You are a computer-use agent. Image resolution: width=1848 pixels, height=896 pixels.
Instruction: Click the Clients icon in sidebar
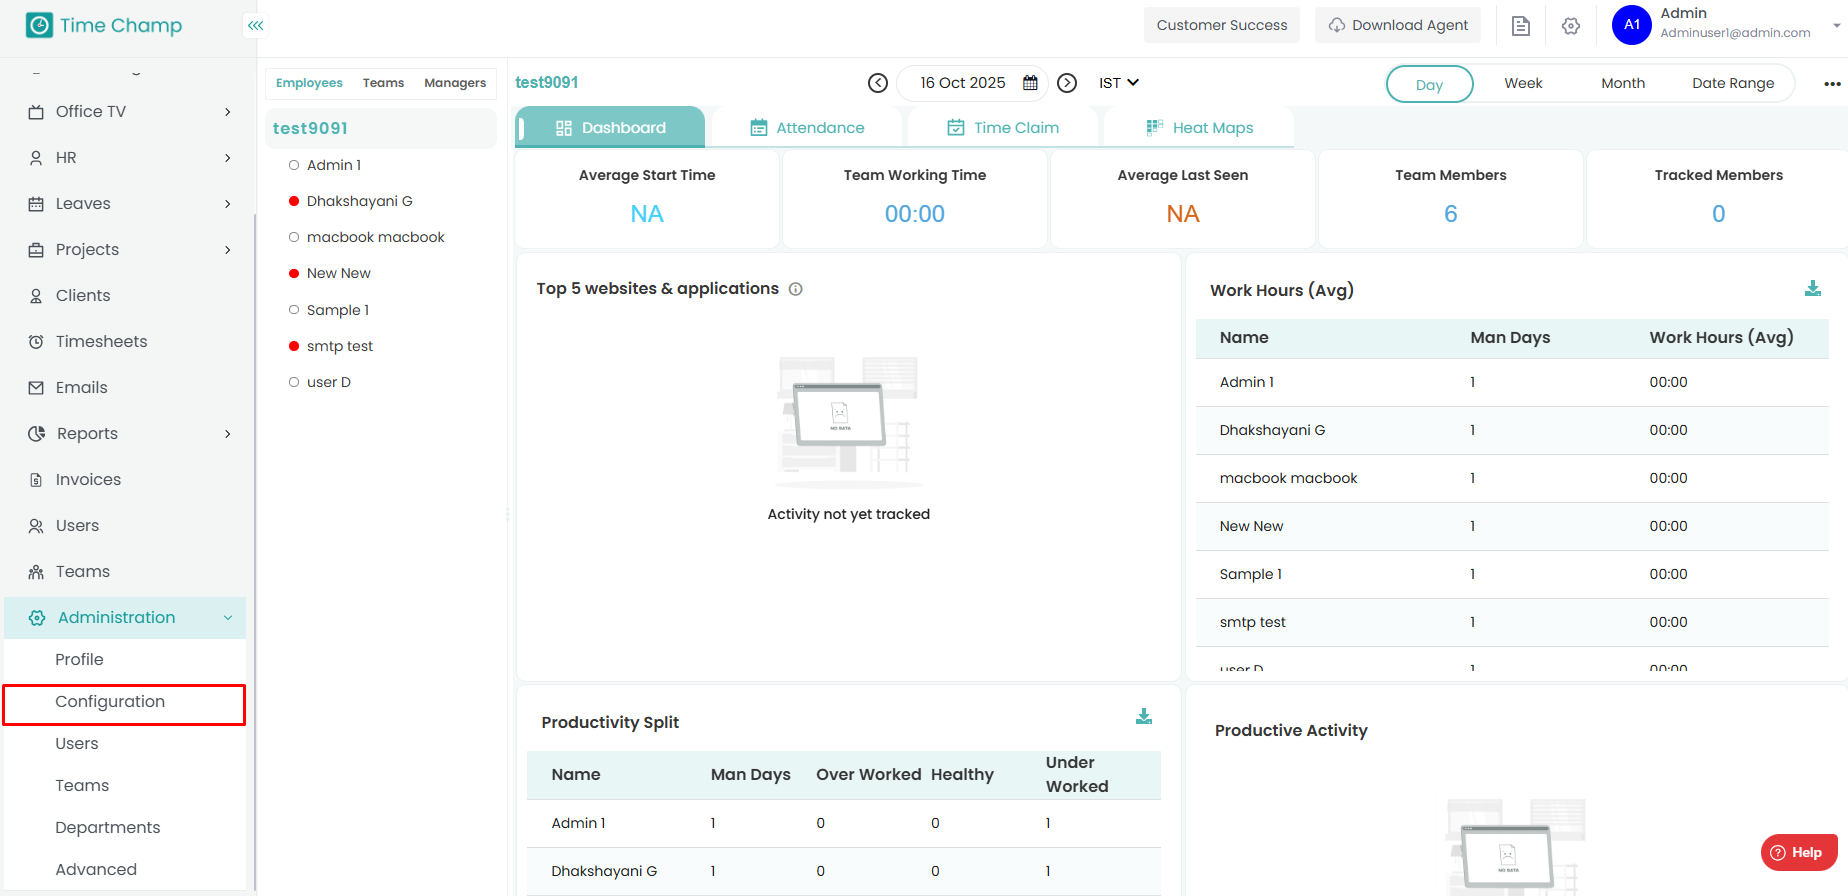36,296
